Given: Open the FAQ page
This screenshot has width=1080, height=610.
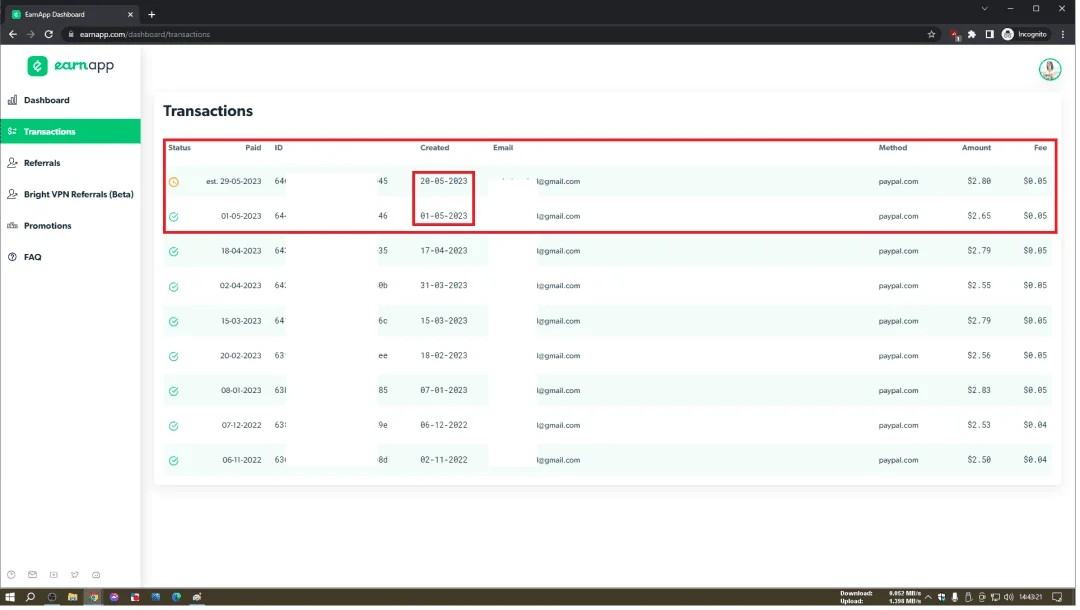Looking at the screenshot, I should point(32,257).
